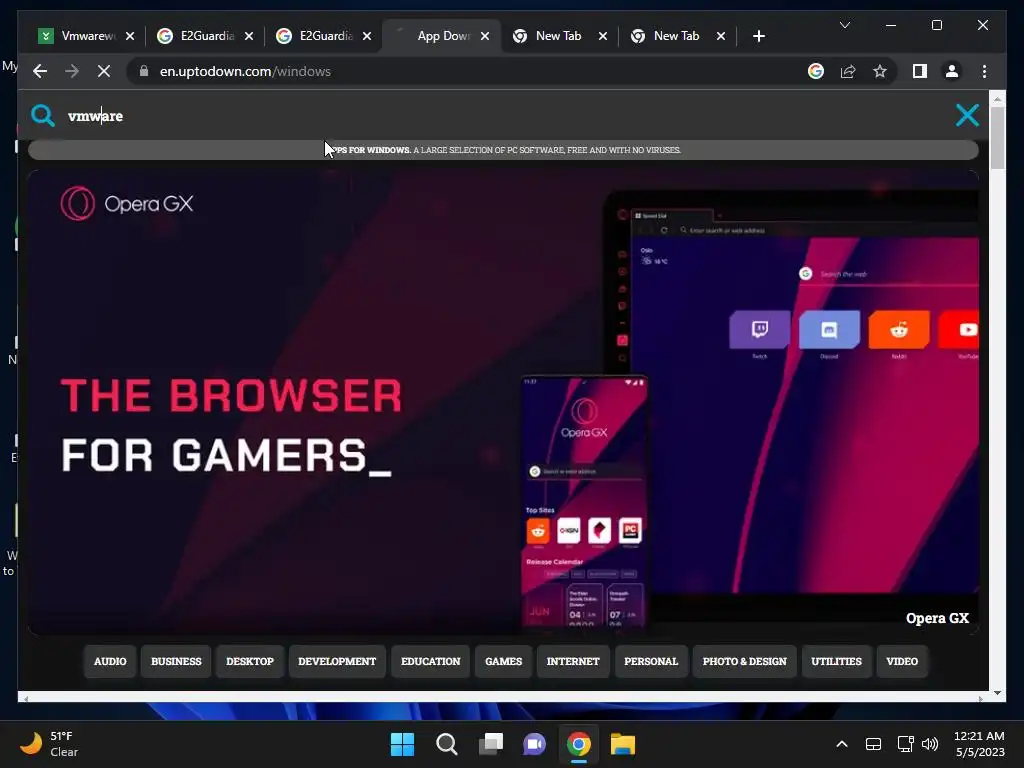This screenshot has height=768, width=1024.
Task: Open the Chat app on taskbar
Action: 534,744
